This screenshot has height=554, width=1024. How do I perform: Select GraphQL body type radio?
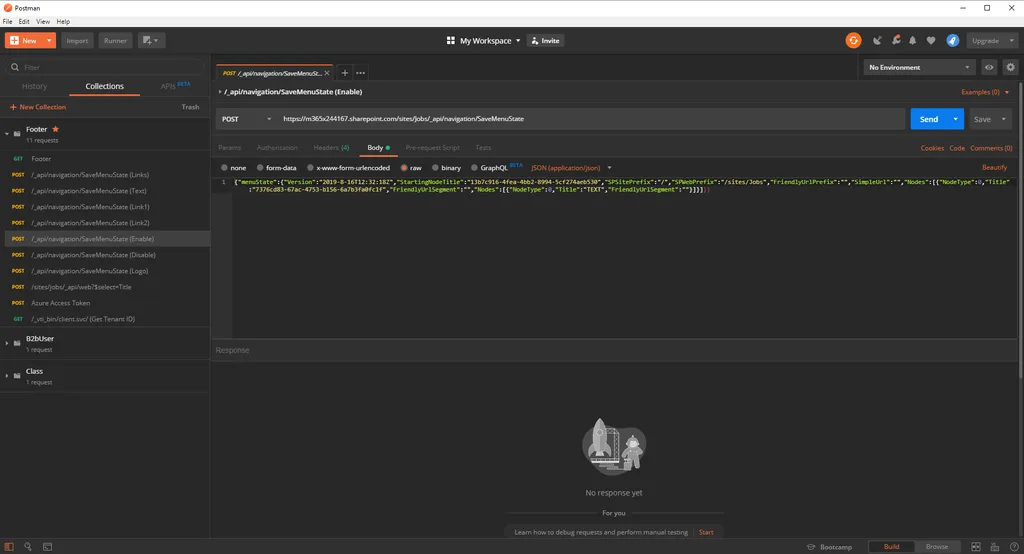point(474,168)
